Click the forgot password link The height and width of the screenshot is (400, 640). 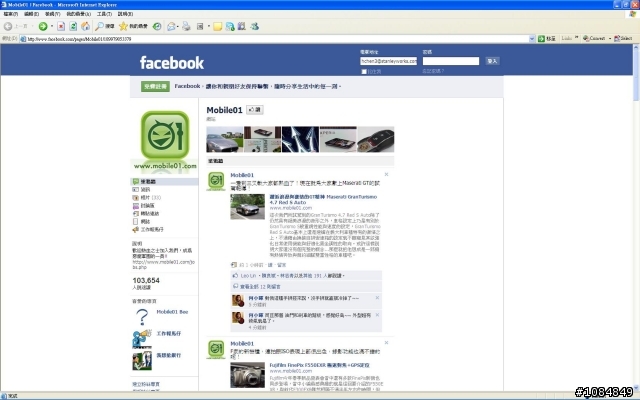click(x=433, y=71)
